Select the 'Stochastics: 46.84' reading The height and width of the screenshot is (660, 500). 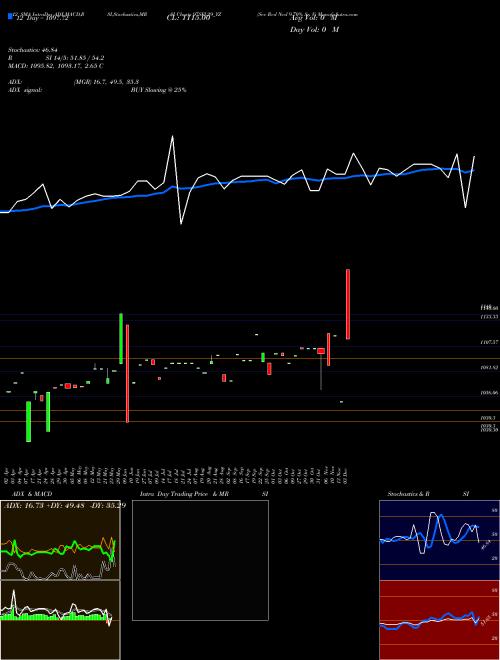pyautogui.click(x=32, y=51)
